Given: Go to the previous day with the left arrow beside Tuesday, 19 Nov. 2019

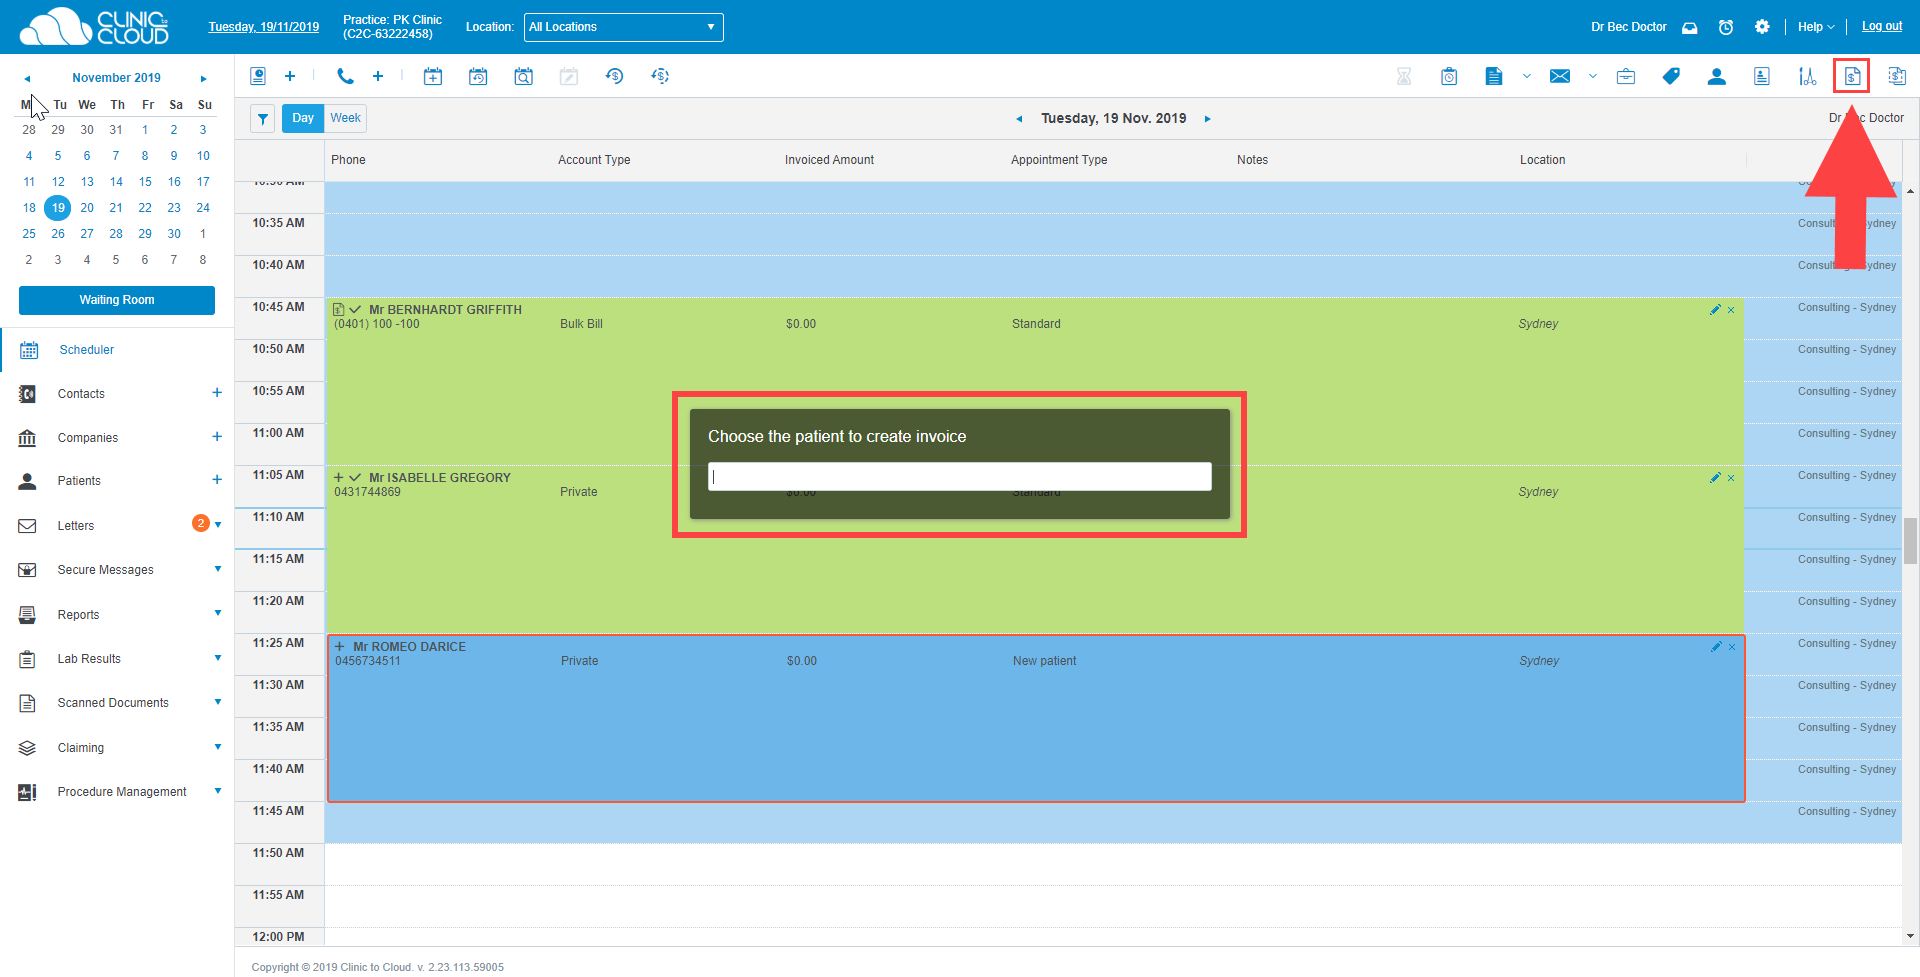Looking at the screenshot, I should point(1019,119).
